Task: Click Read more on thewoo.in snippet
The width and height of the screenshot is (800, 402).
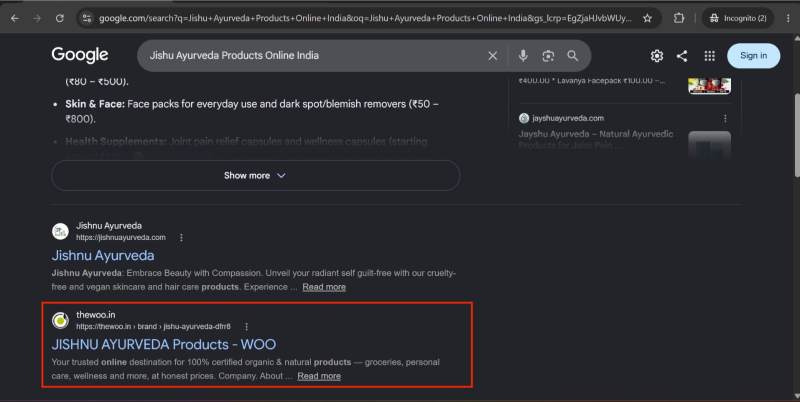Action: pos(319,376)
